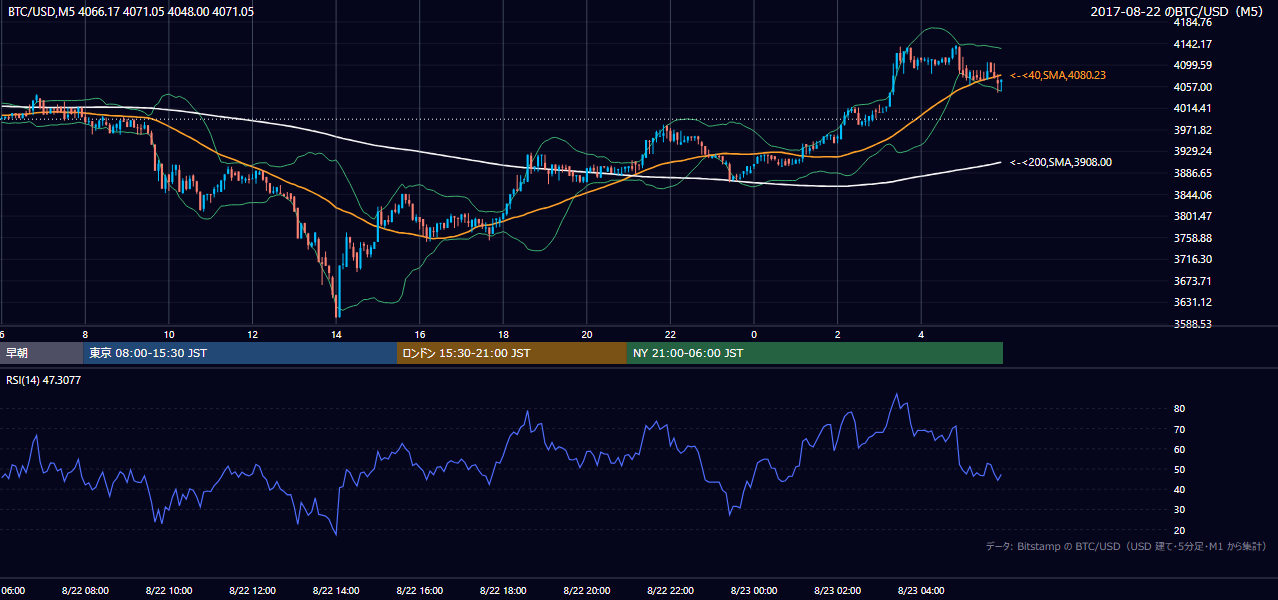Screen dimensions: 1278x600
Task: Click RSI axis level 50
Action: click(x=1179, y=469)
